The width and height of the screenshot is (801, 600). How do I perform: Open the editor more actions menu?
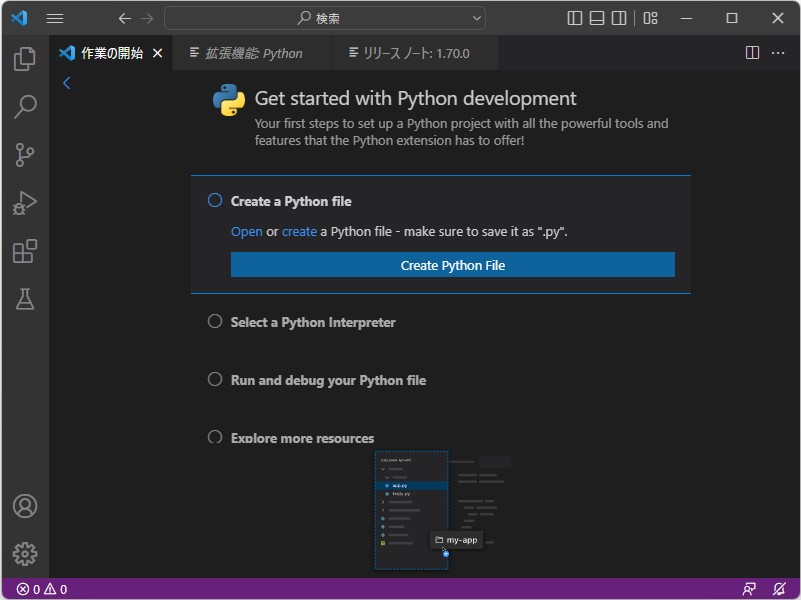(778, 52)
